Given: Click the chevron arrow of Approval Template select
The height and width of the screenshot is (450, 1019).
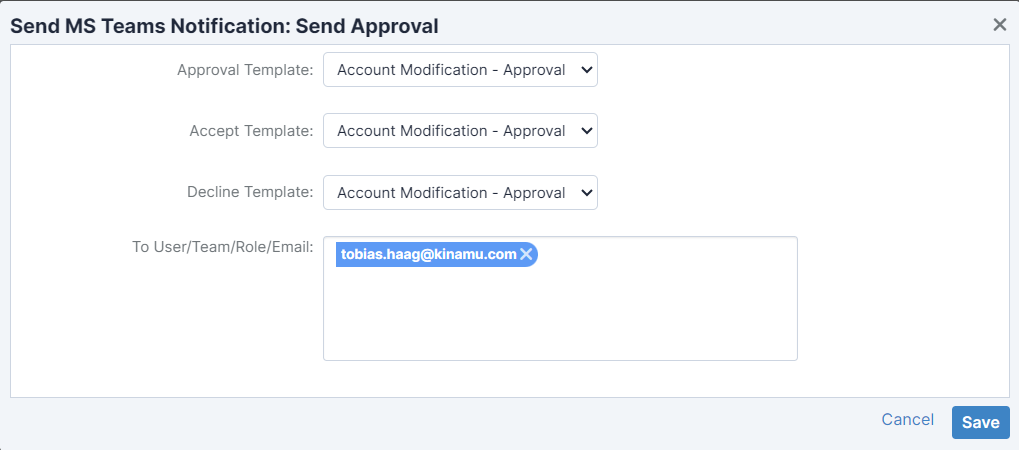Looking at the screenshot, I should [x=586, y=70].
